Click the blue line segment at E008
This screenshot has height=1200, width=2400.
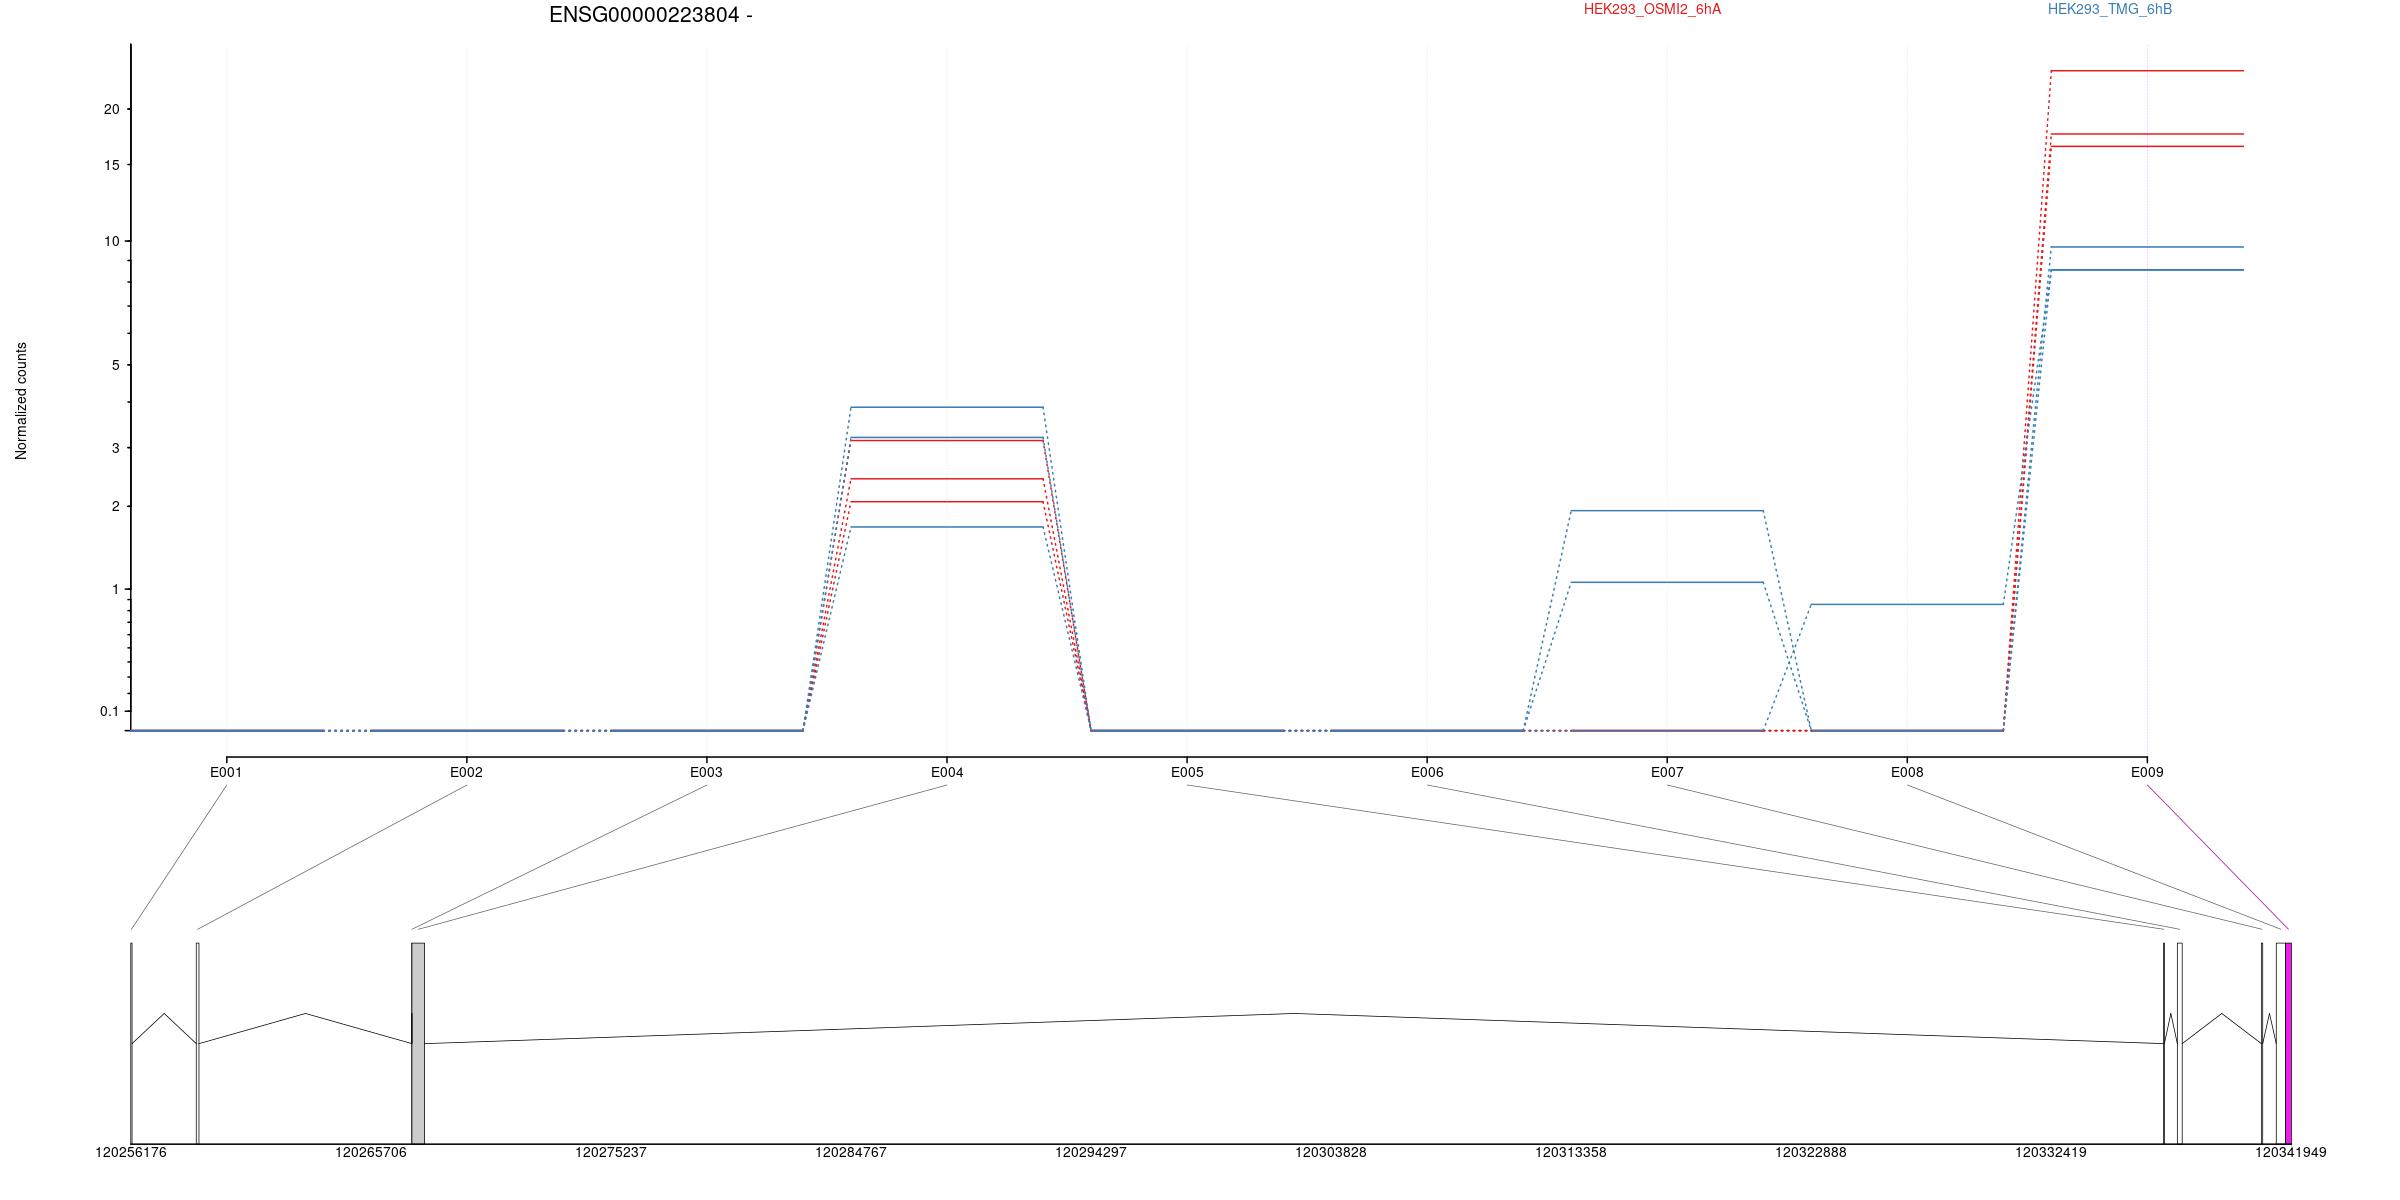click(x=1907, y=604)
